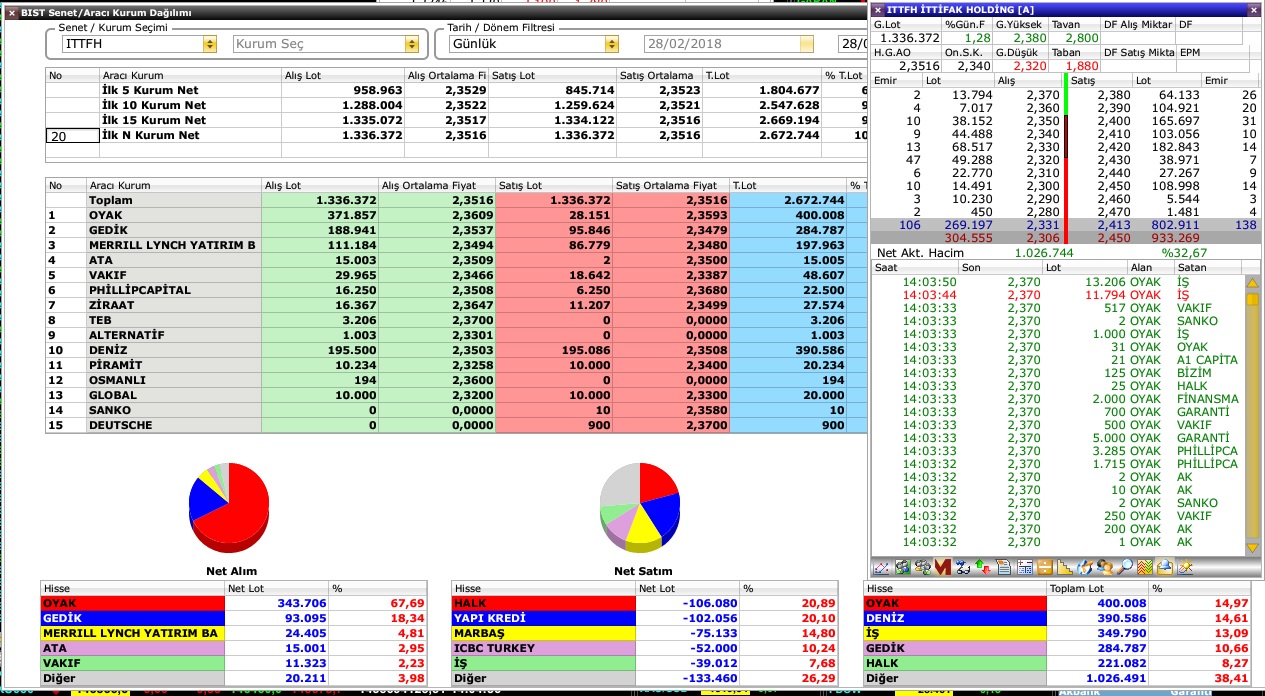Open the line chart icon in ITTFH toolbar
Screen dimensions: 1265x696
(x=881, y=567)
